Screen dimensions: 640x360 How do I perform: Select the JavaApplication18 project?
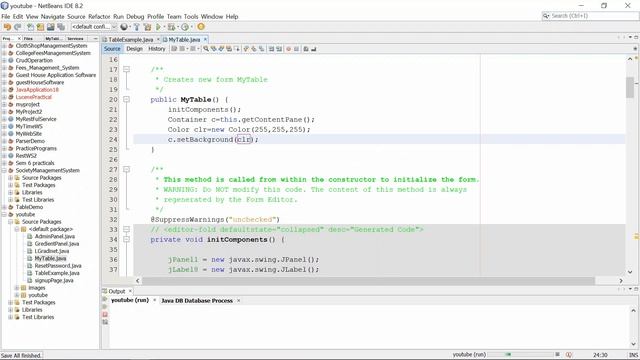[x=37, y=90]
